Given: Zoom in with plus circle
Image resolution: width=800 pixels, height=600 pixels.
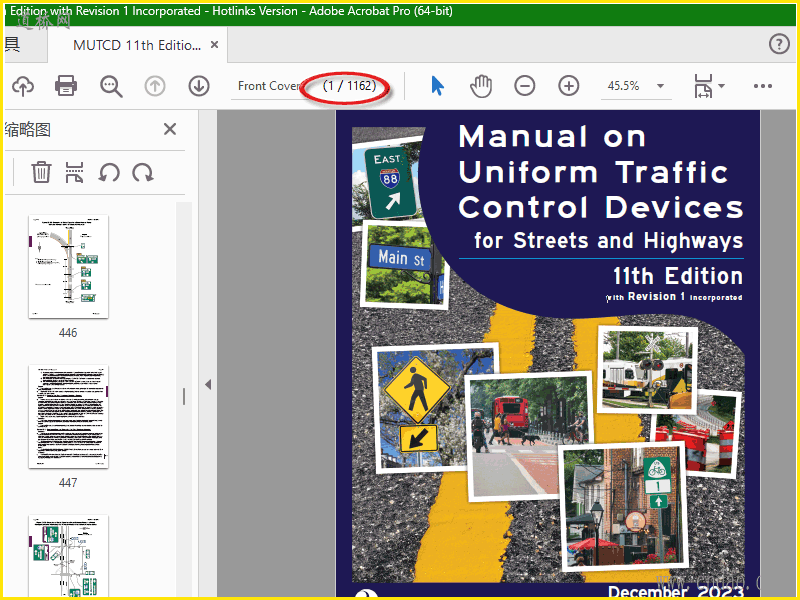Looking at the screenshot, I should (568, 86).
